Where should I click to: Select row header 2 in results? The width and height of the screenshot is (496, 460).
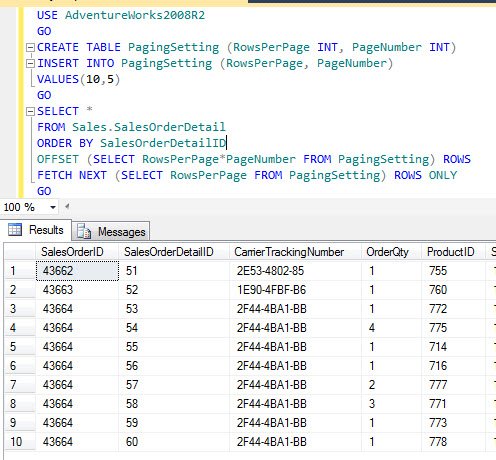pyautogui.click(x=20, y=290)
